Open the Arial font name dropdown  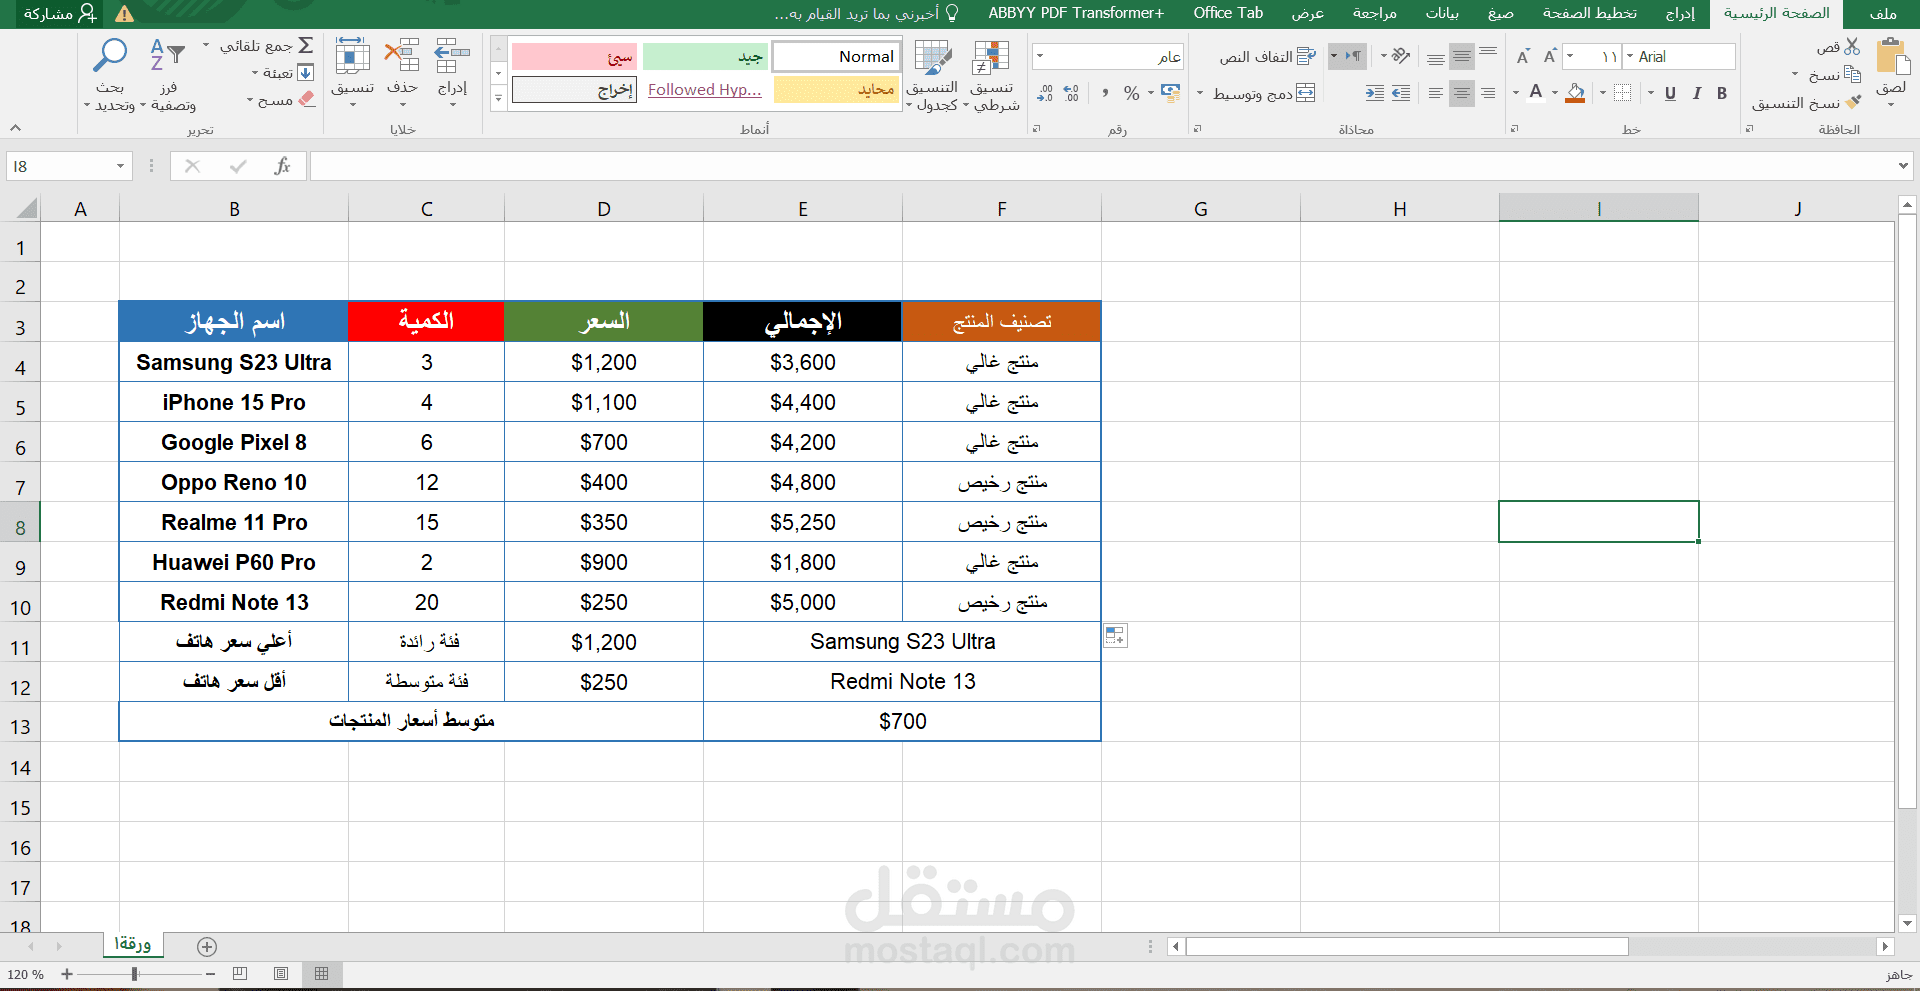(x=1630, y=57)
